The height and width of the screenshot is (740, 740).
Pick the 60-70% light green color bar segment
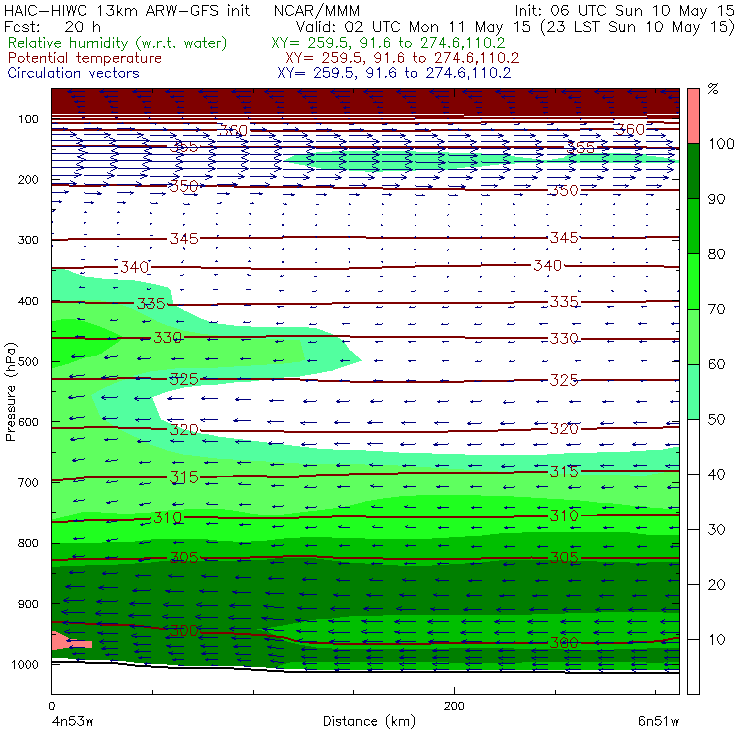(693, 336)
